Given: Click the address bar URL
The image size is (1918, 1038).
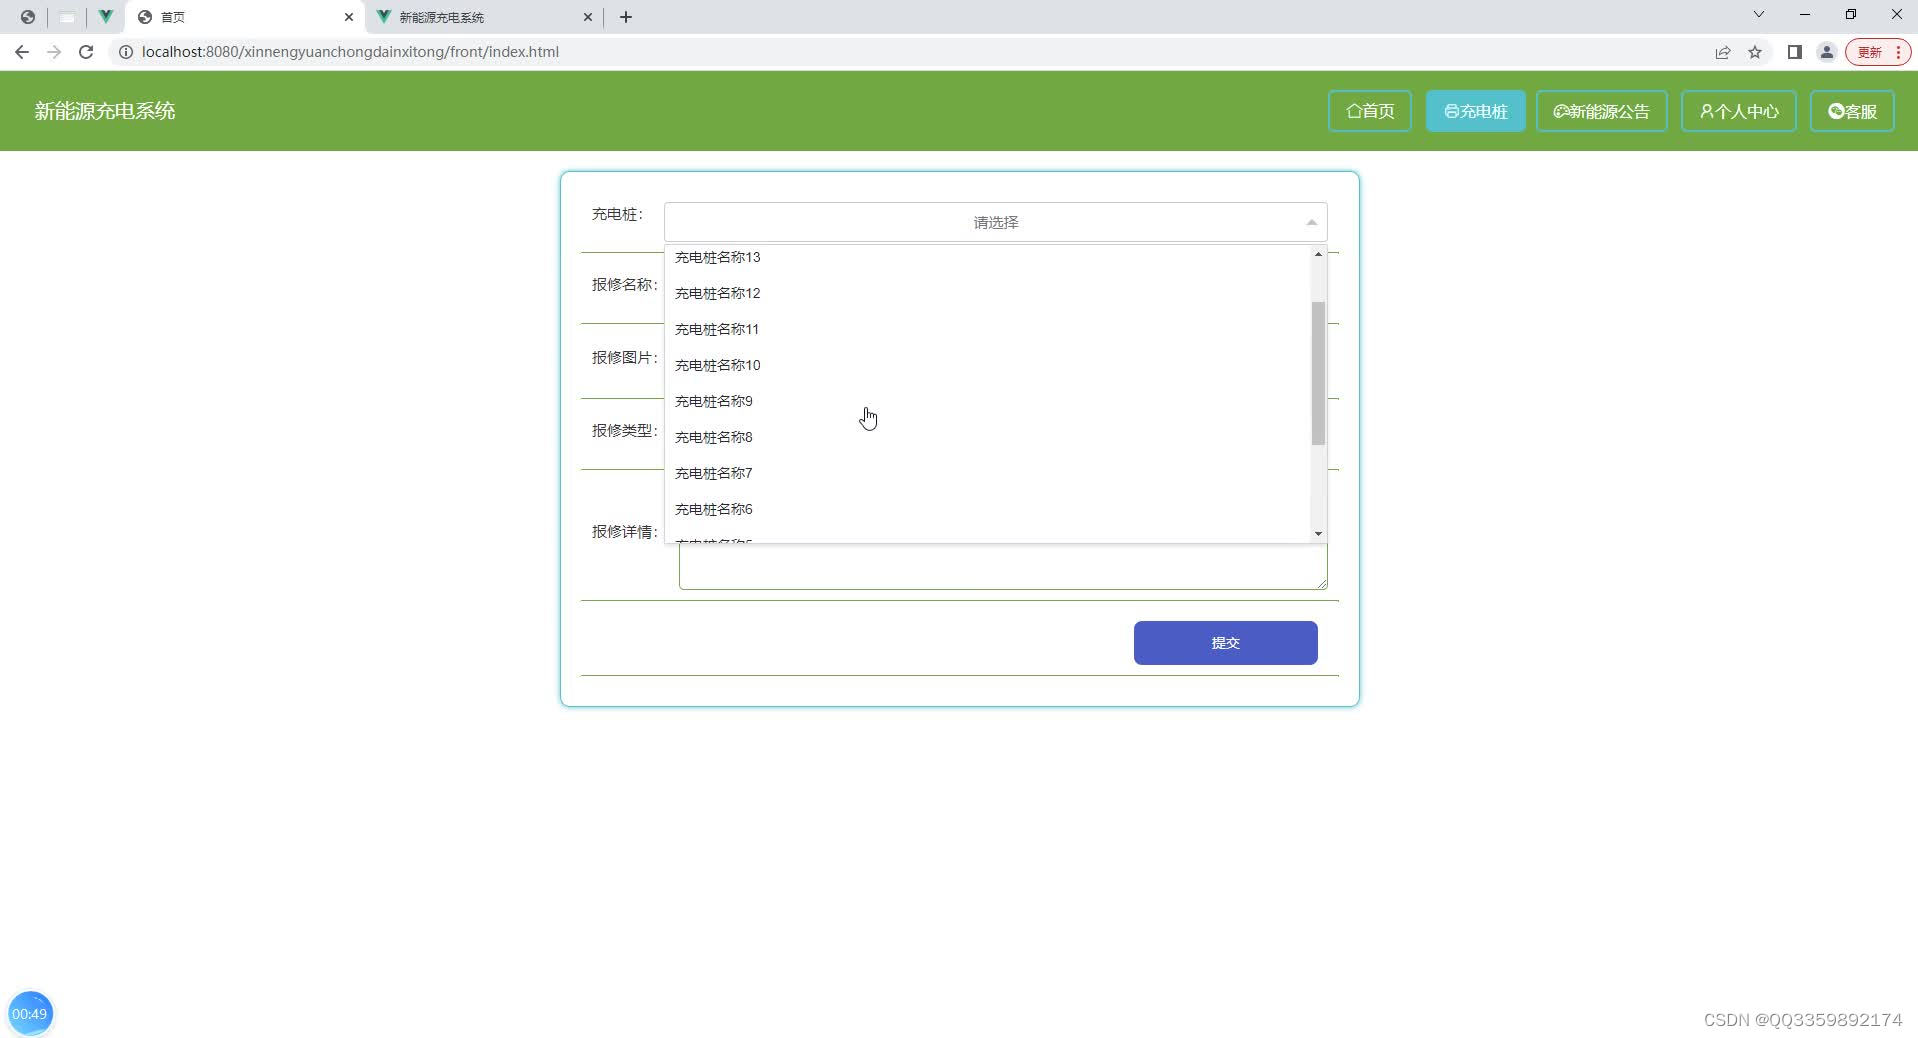Looking at the screenshot, I should [350, 52].
